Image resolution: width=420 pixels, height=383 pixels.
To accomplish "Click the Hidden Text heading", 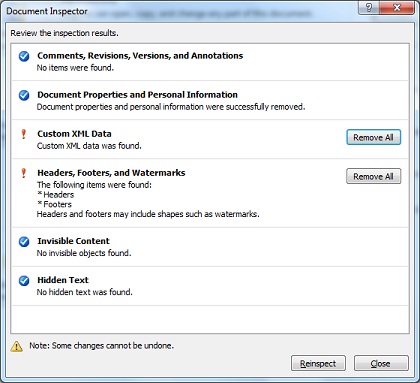I will click(x=63, y=280).
